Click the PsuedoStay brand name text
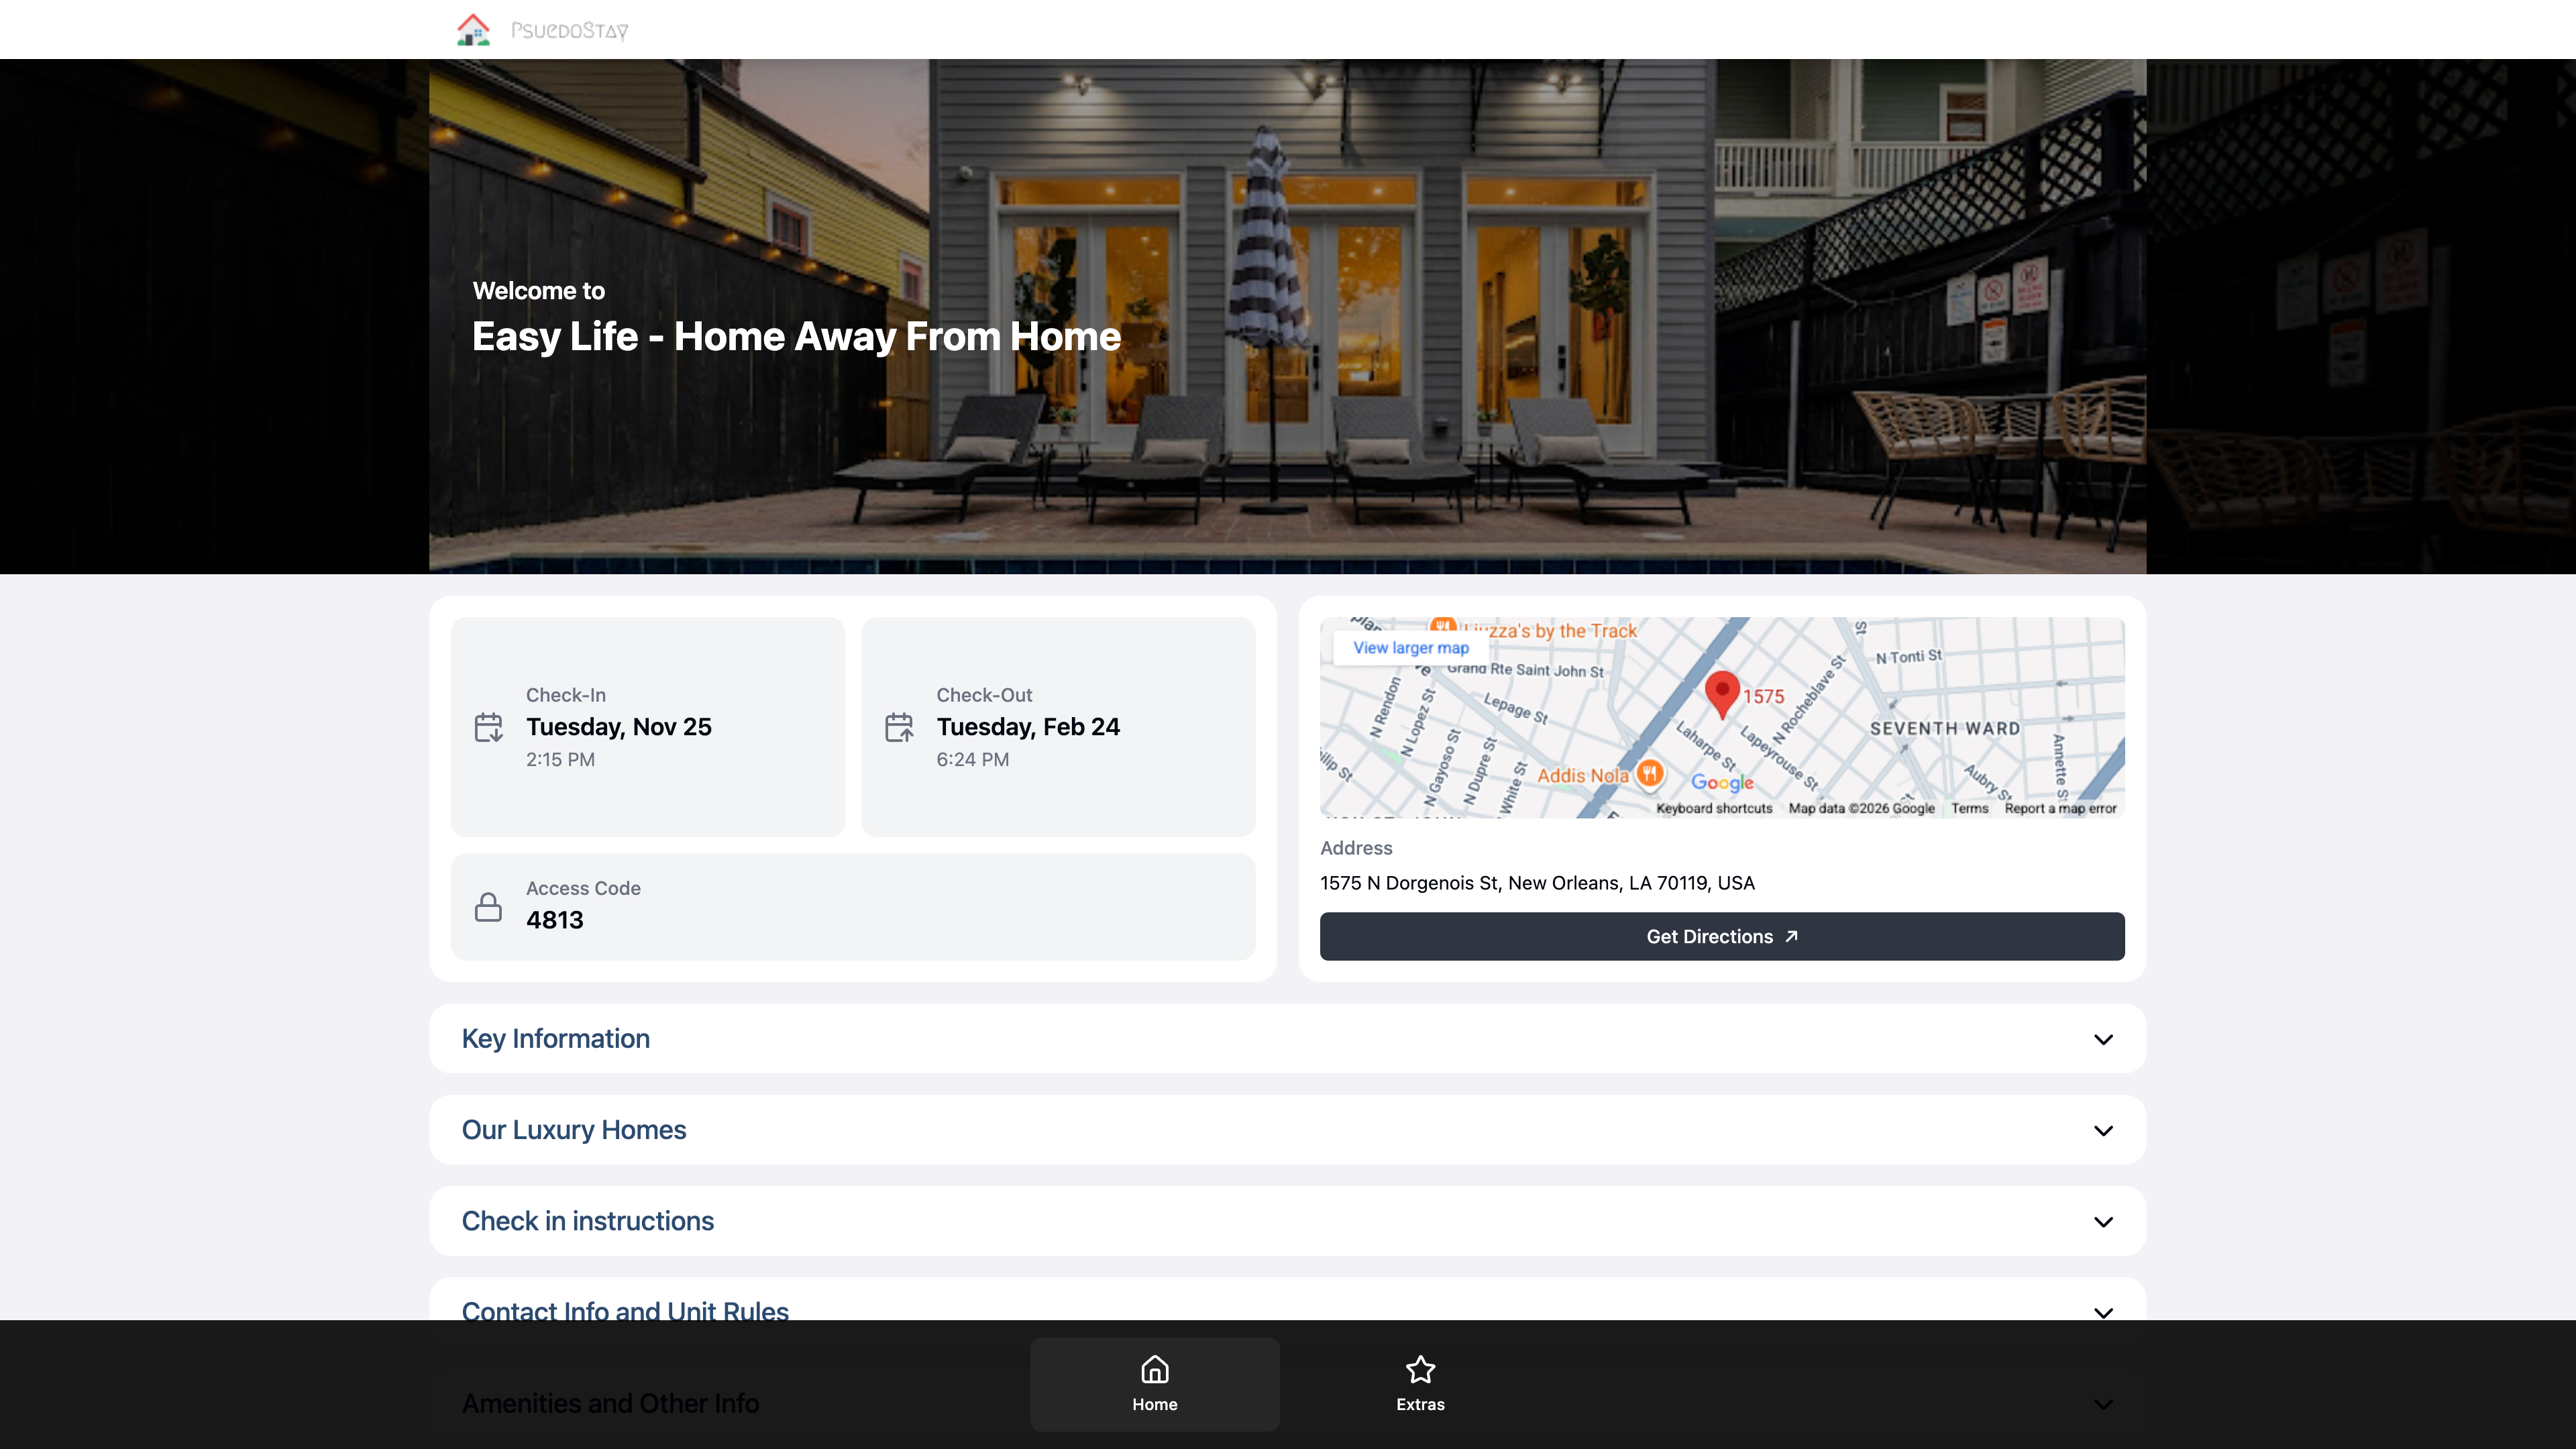 (x=569, y=31)
